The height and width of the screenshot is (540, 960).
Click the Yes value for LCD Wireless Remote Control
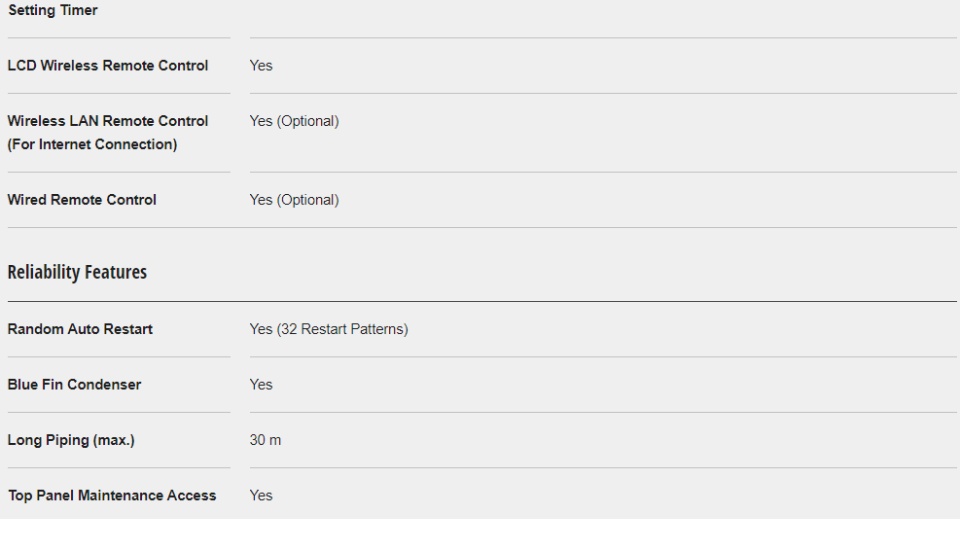click(x=261, y=66)
